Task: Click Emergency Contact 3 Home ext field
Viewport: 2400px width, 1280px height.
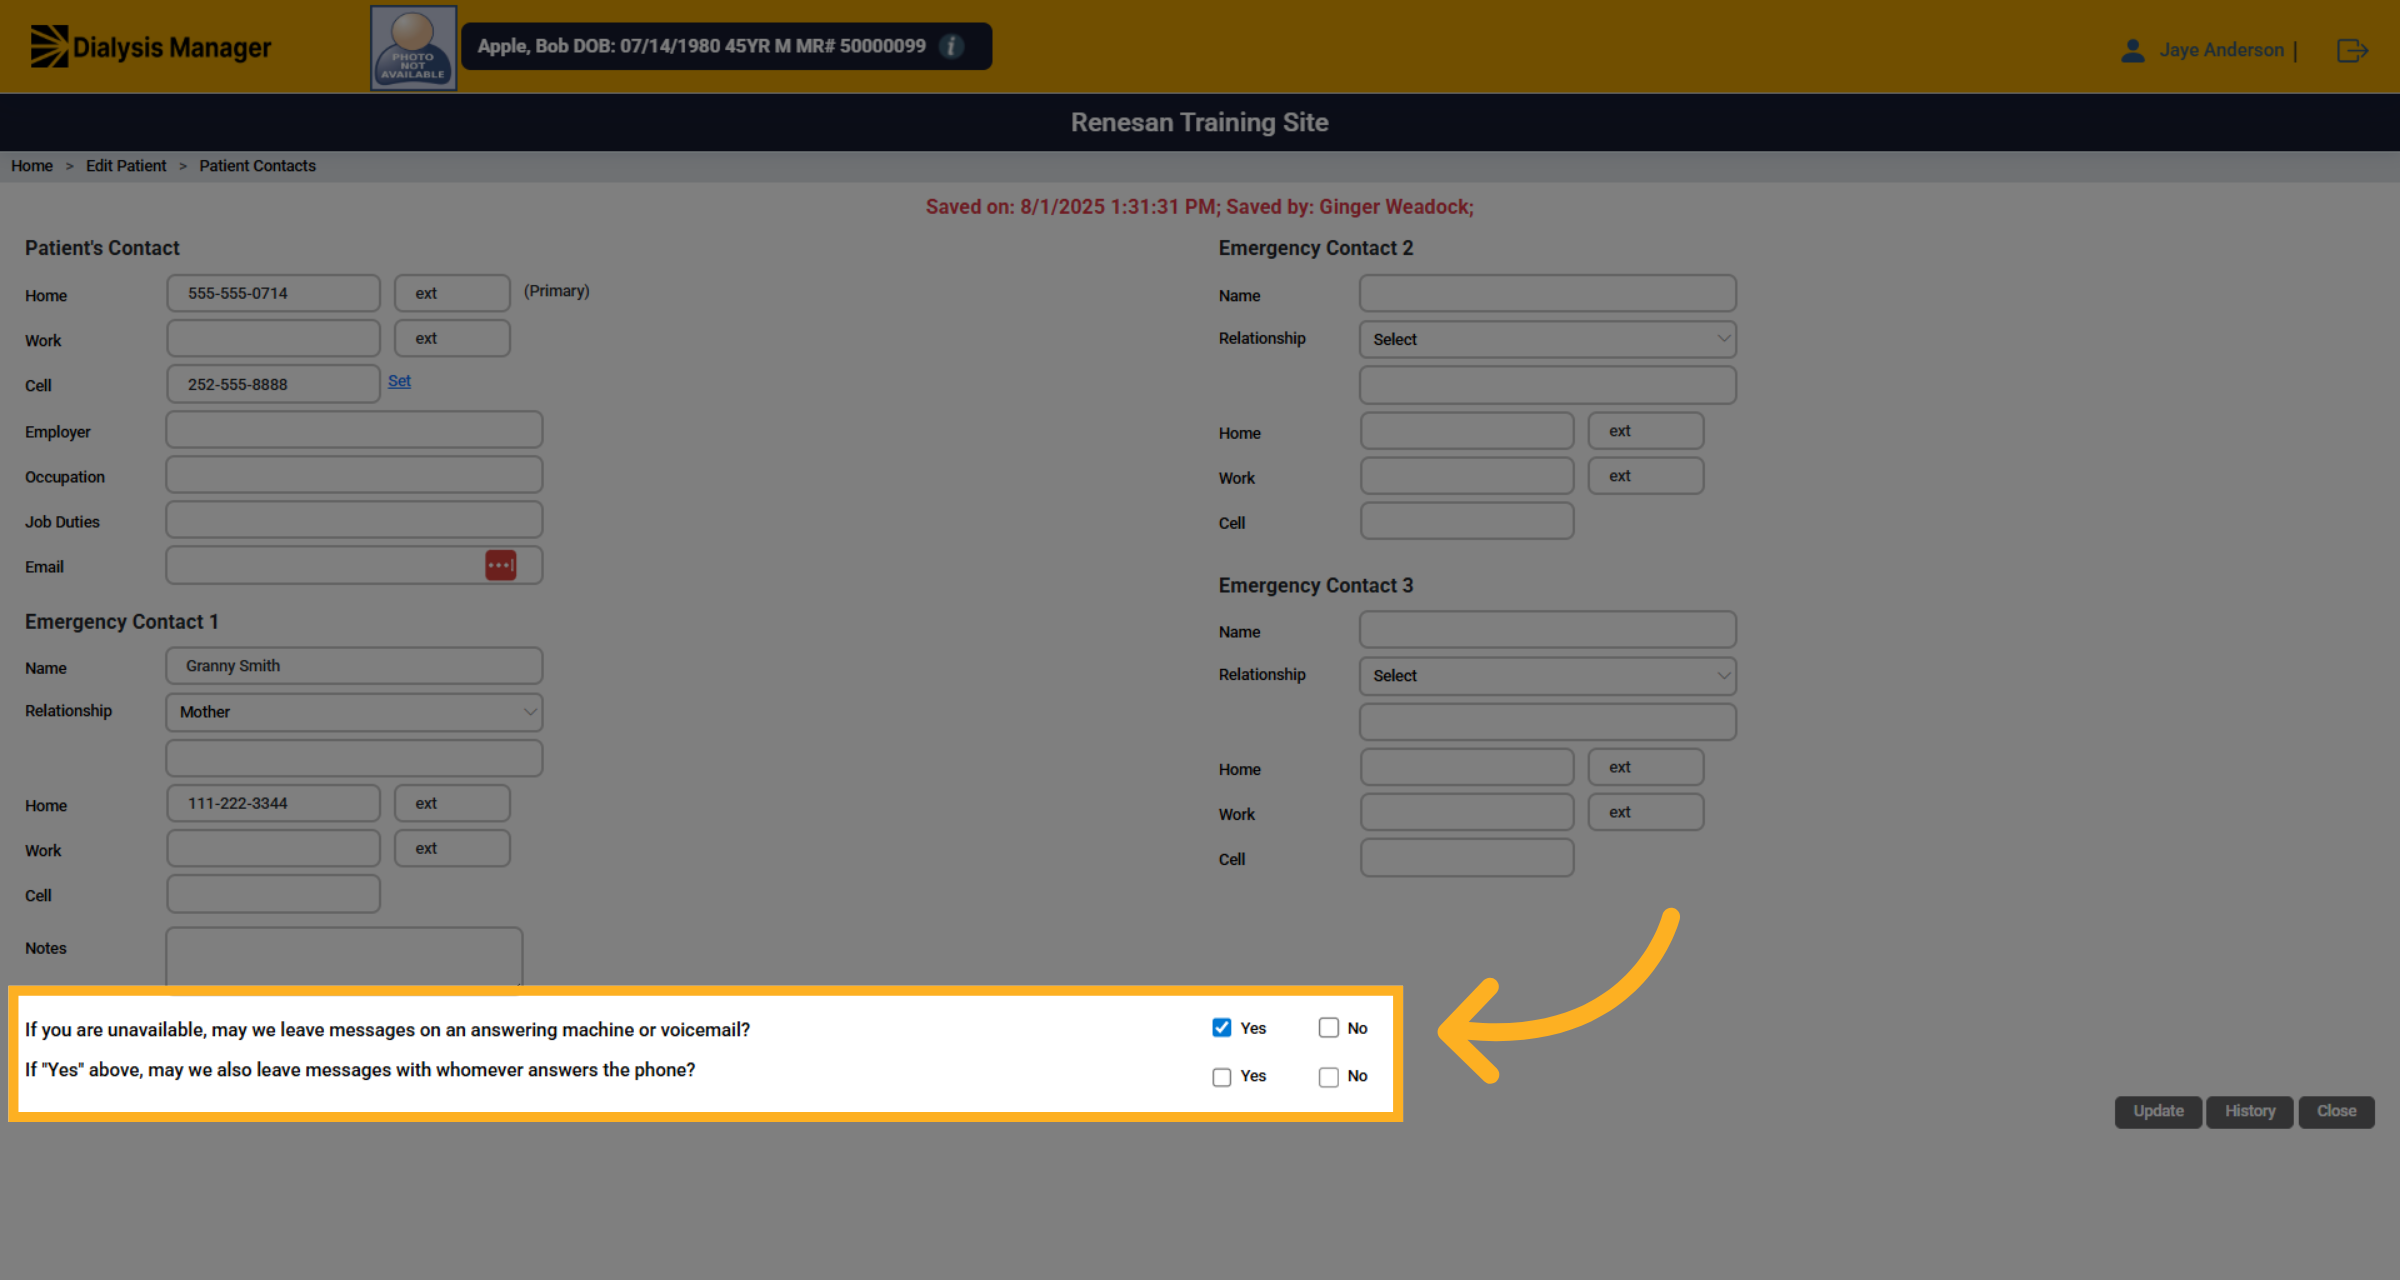Action: point(1645,767)
